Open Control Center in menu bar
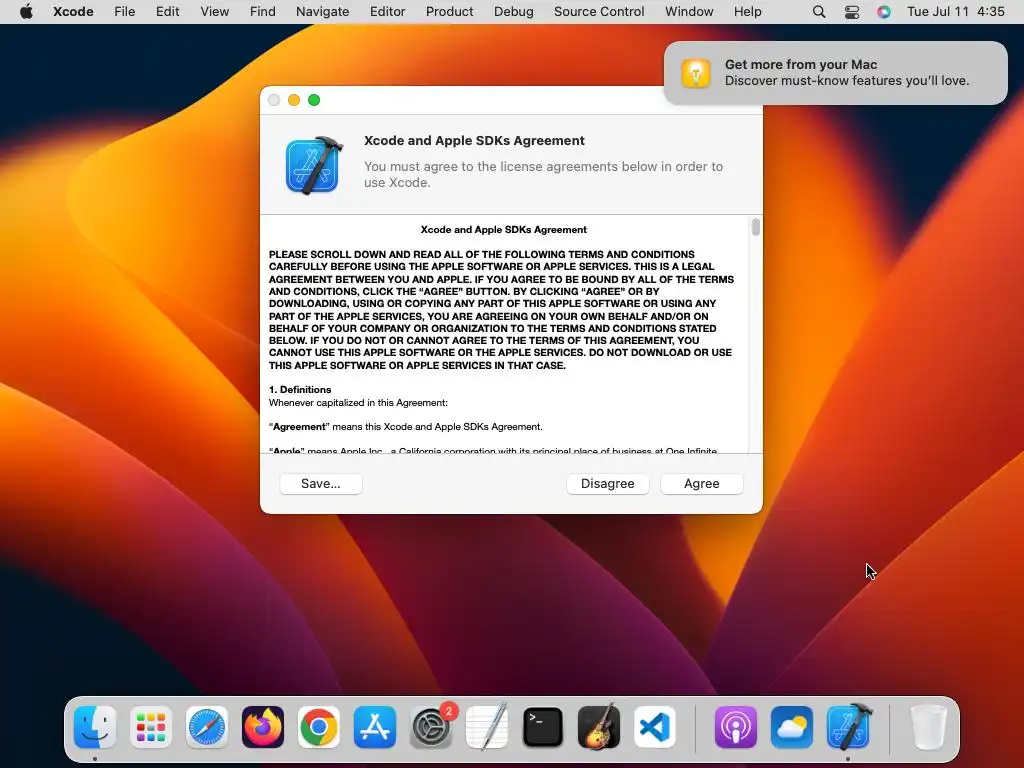 point(852,12)
